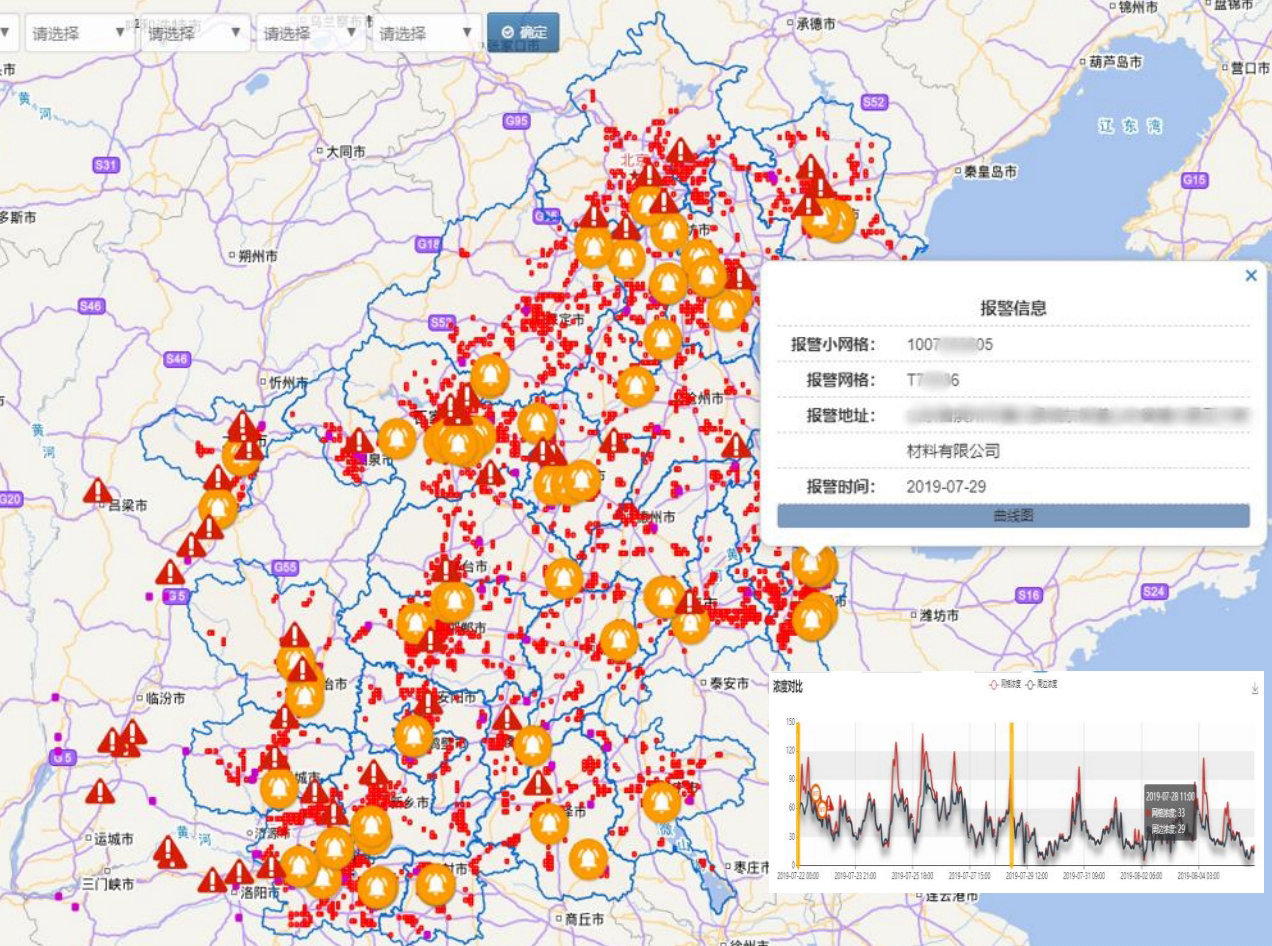Download the 浓度对比 chart image

[x=1255, y=689]
